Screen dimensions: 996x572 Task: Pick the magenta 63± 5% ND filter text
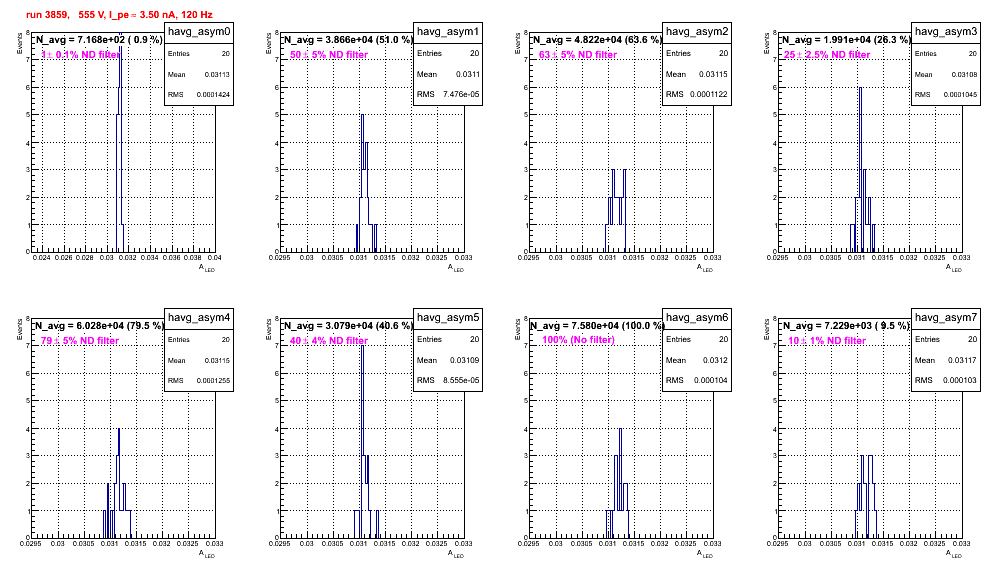pos(578,55)
